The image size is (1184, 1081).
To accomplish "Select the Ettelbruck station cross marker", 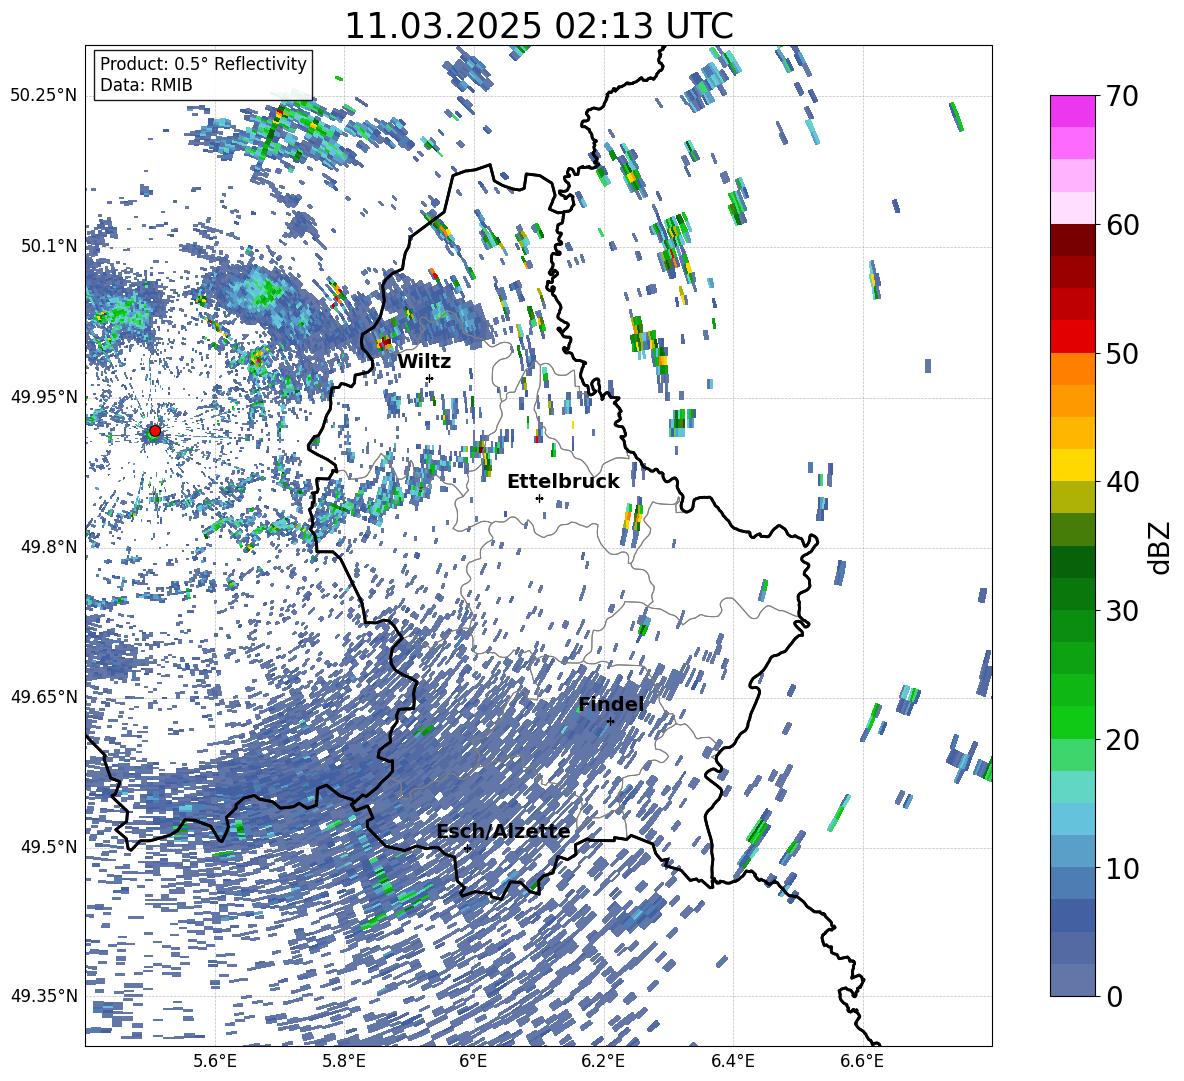I will coord(539,498).
